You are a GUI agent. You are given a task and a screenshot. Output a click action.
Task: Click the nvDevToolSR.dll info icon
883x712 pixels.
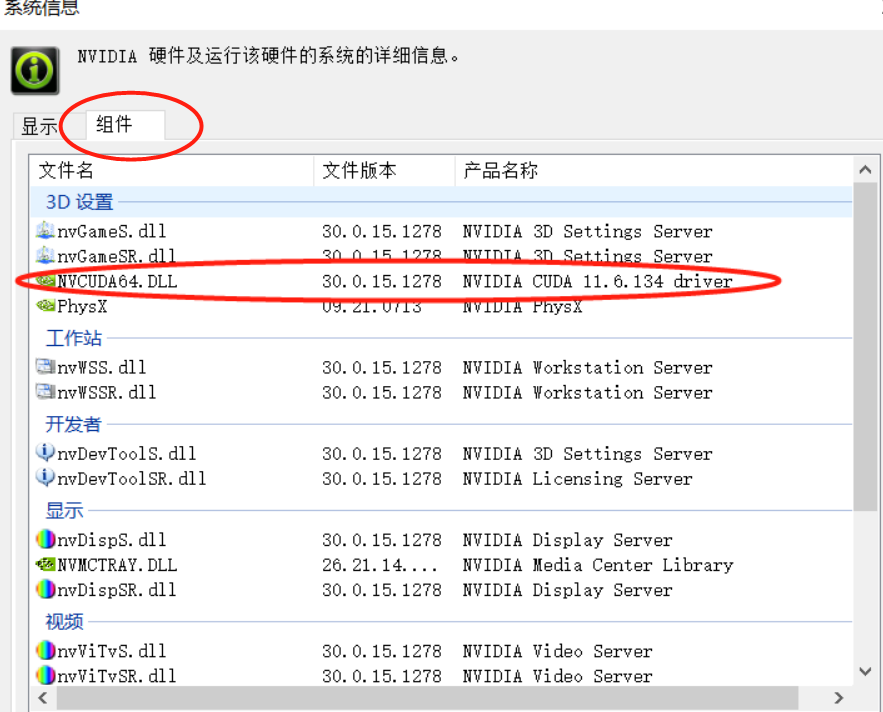point(45,478)
